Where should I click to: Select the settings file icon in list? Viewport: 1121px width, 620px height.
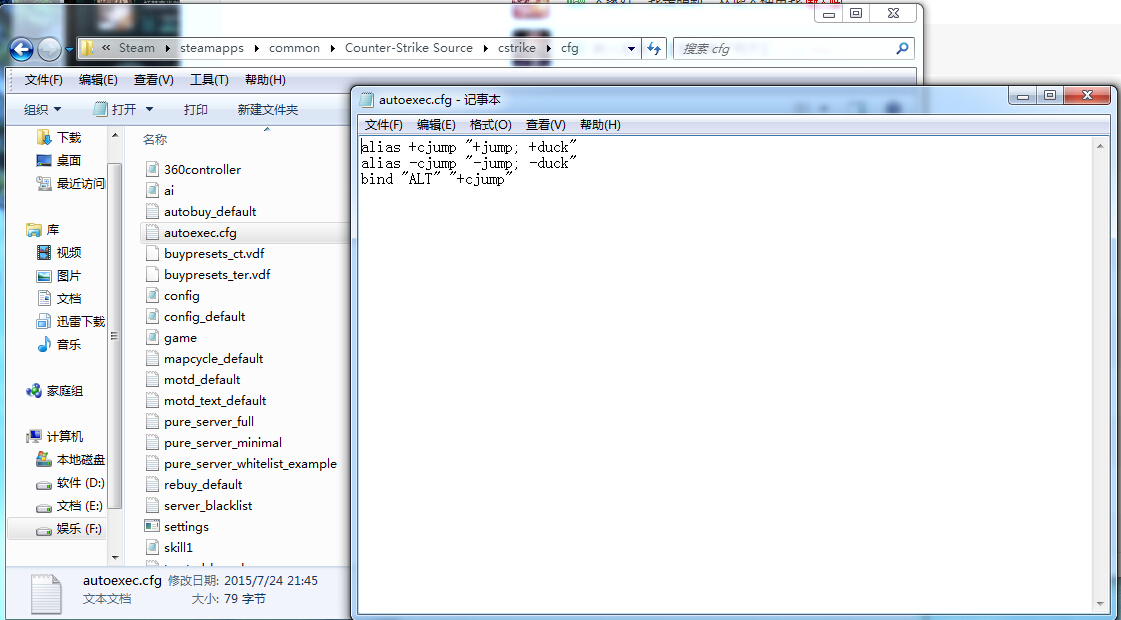pyautogui.click(x=152, y=527)
